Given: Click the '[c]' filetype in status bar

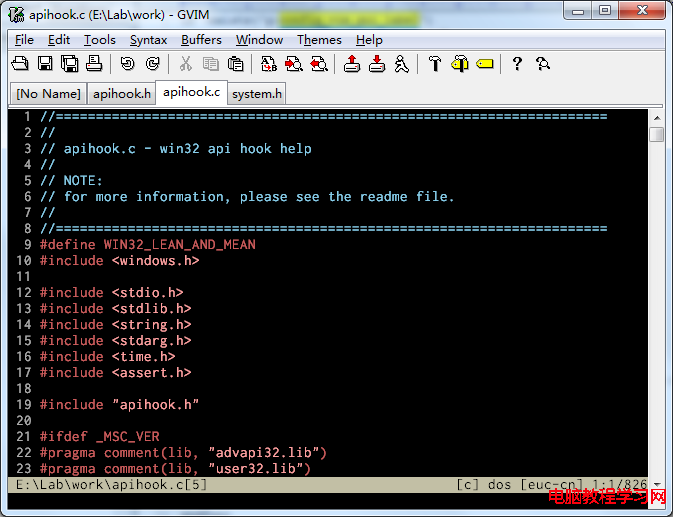Looking at the screenshot, I should pyautogui.click(x=467, y=485).
